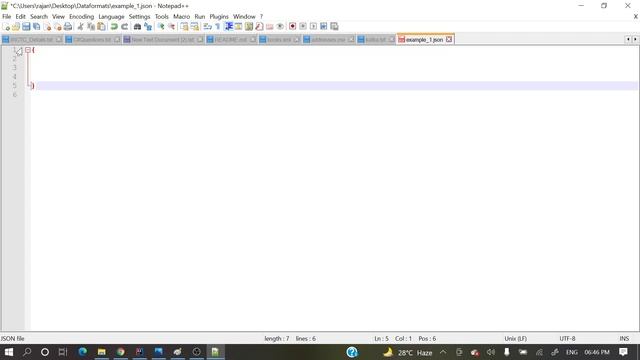Toggle file monitoring with the eye icon
Image resolution: width=640 pixels, height=360 pixels.
(x=280, y=27)
